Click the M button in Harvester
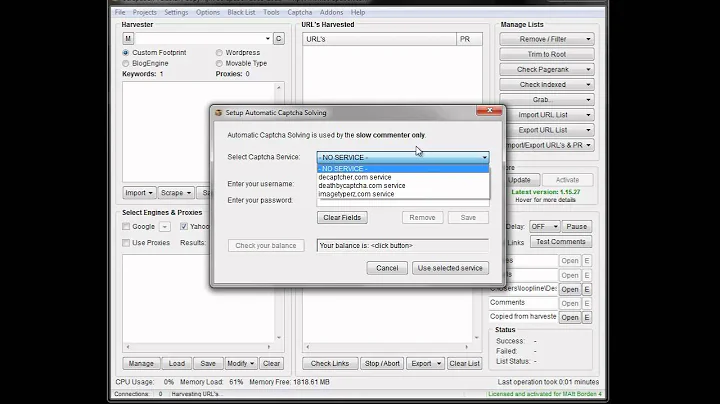Image resolution: width=720 pixels, height=404 pixels. tap(128, 39)
